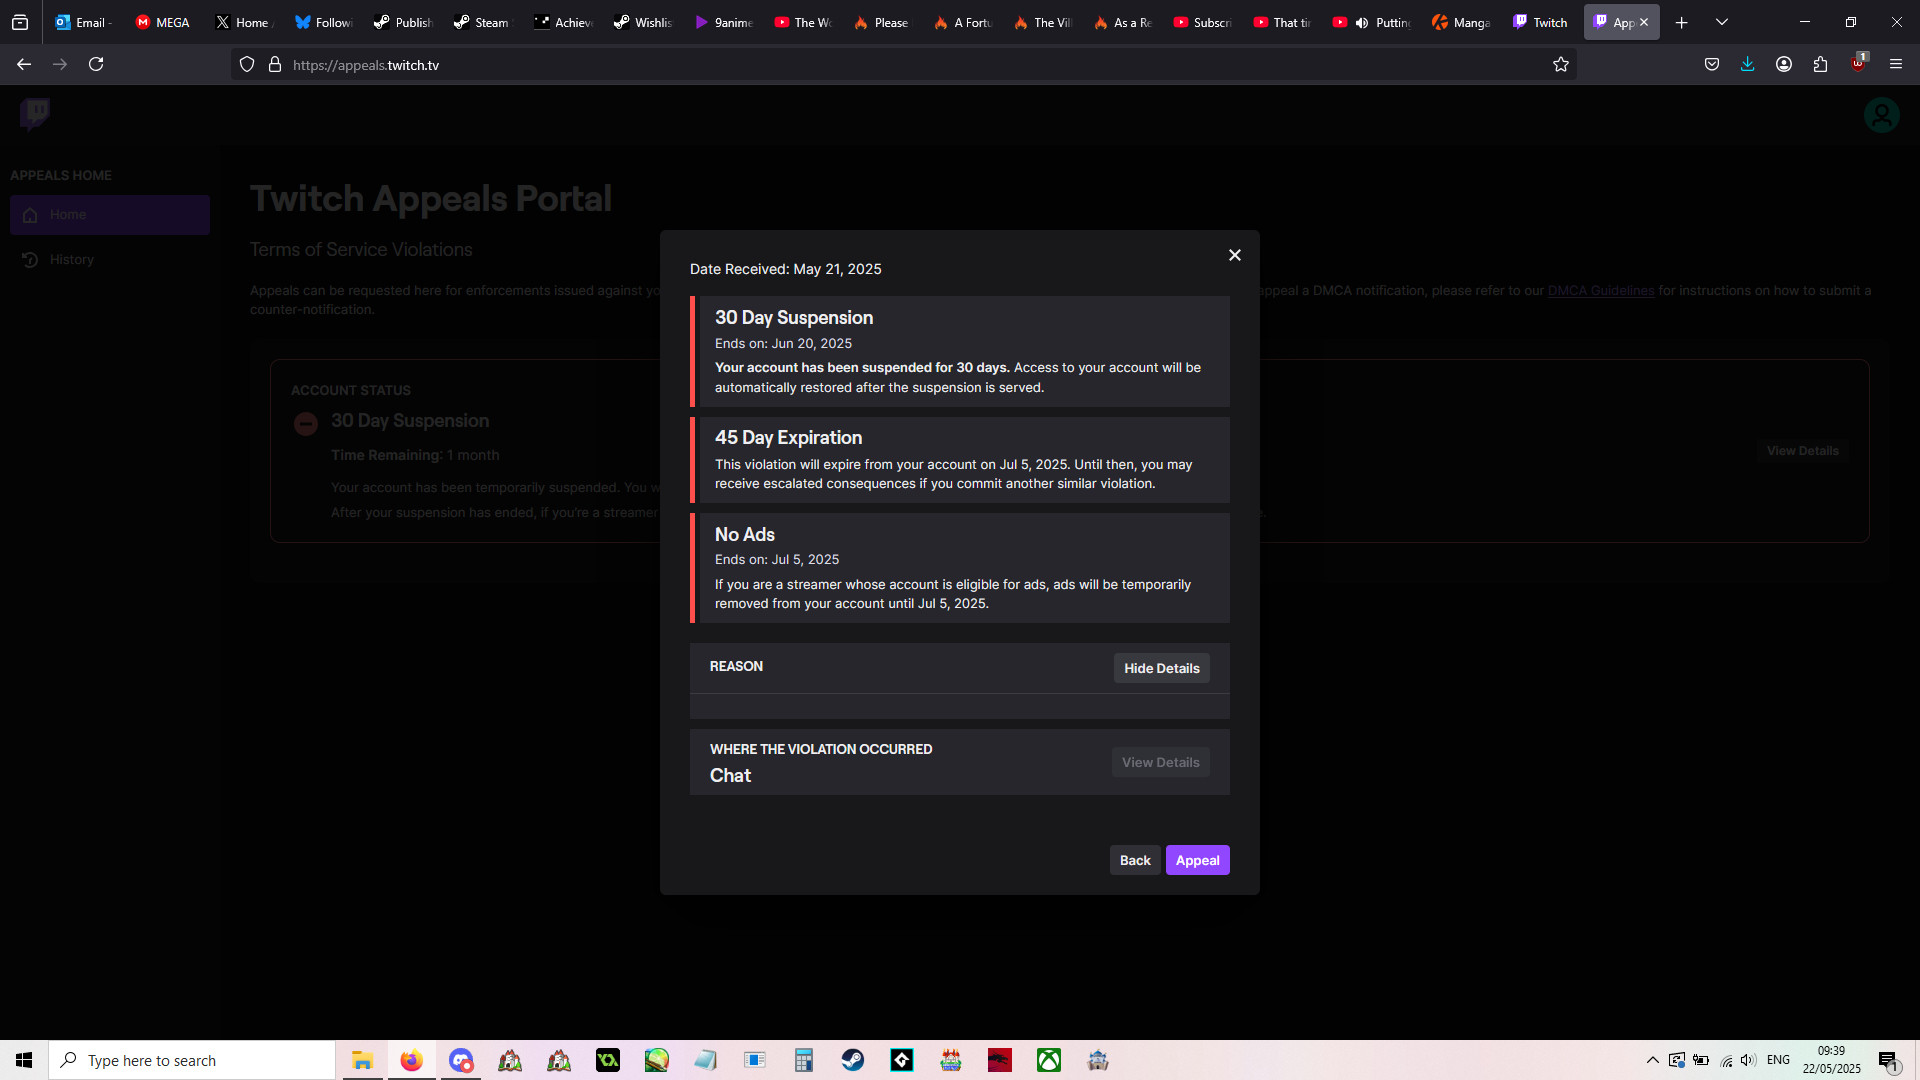Screen dimensions: 1920x1080
Task: Click the ENG language indicator
Action: (x=1778, y=1060)
